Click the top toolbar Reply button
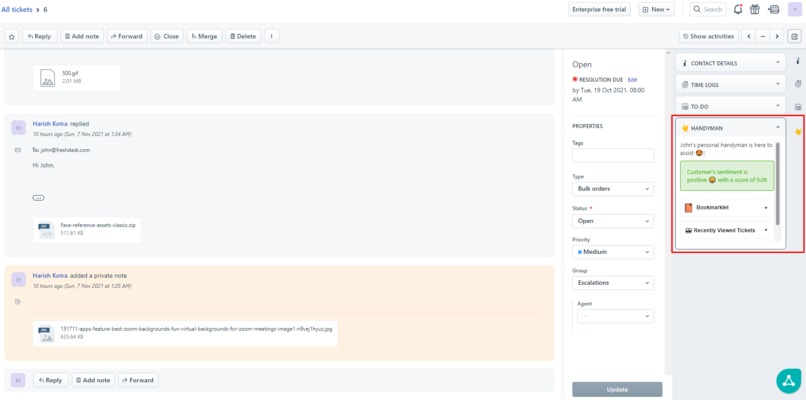Viewport: 806px width, 400px height. tap(40, 37)
